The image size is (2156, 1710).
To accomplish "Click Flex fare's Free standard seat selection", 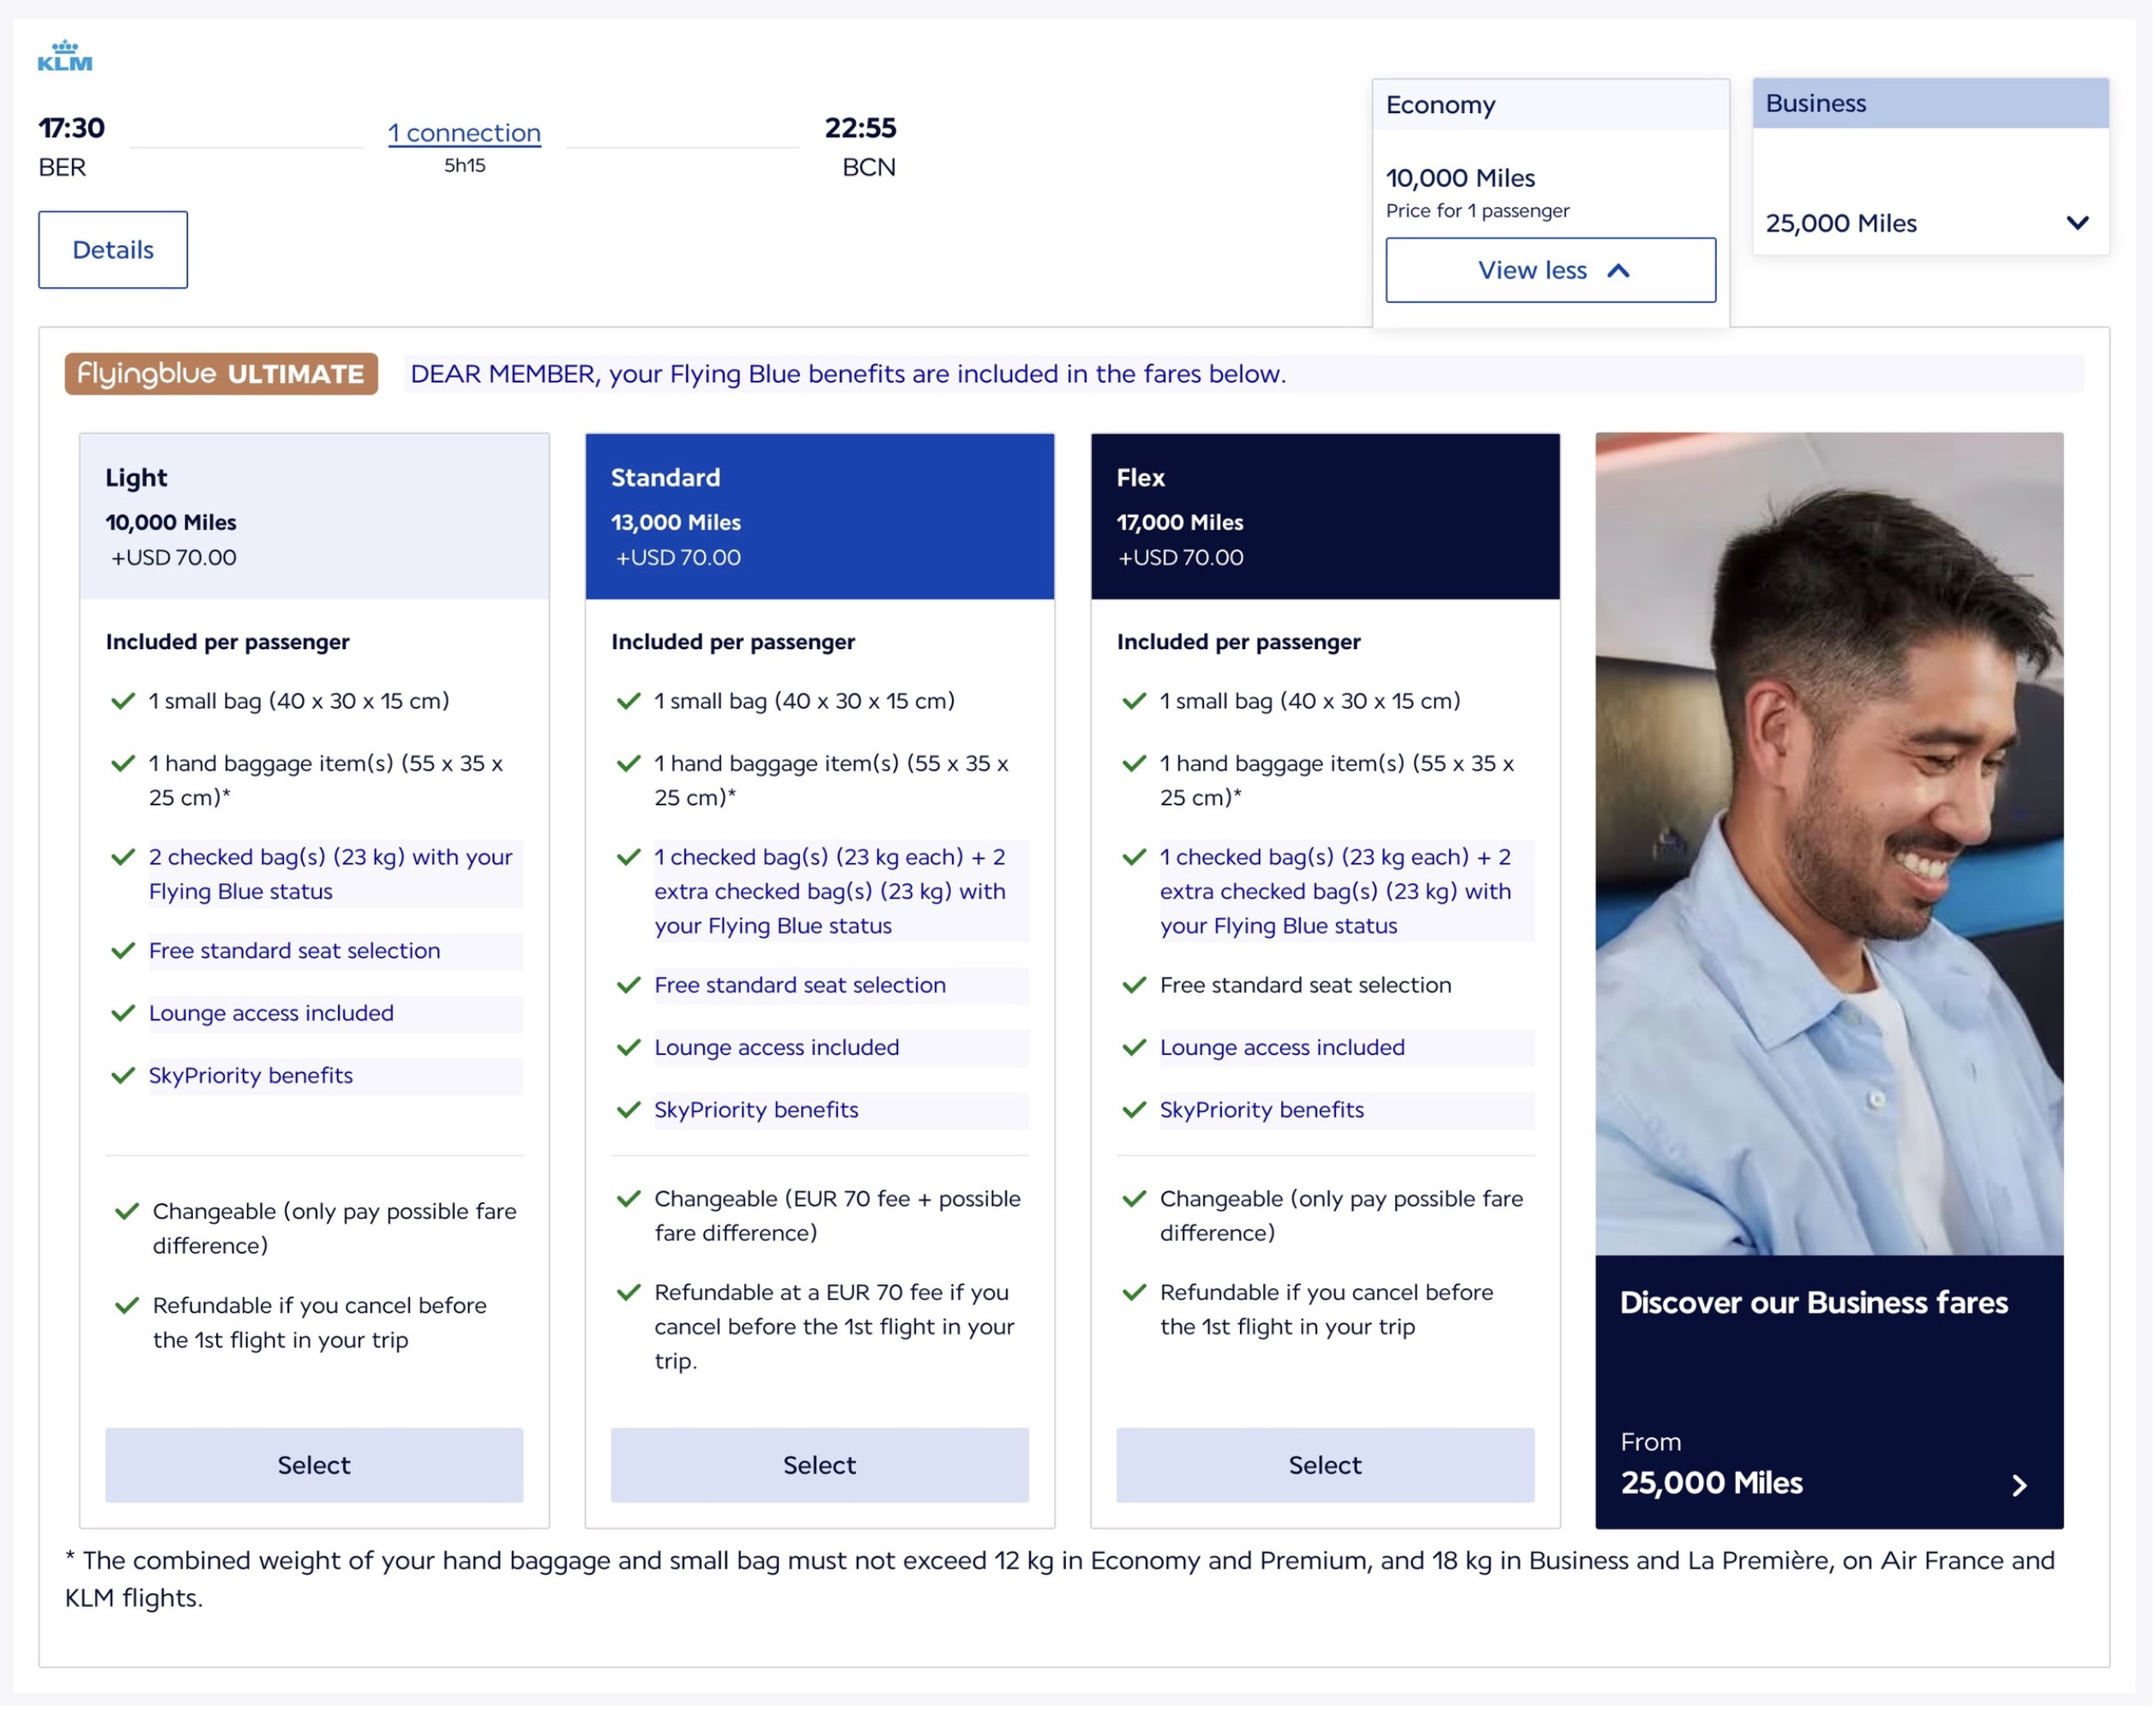I will click(1307, 986).
